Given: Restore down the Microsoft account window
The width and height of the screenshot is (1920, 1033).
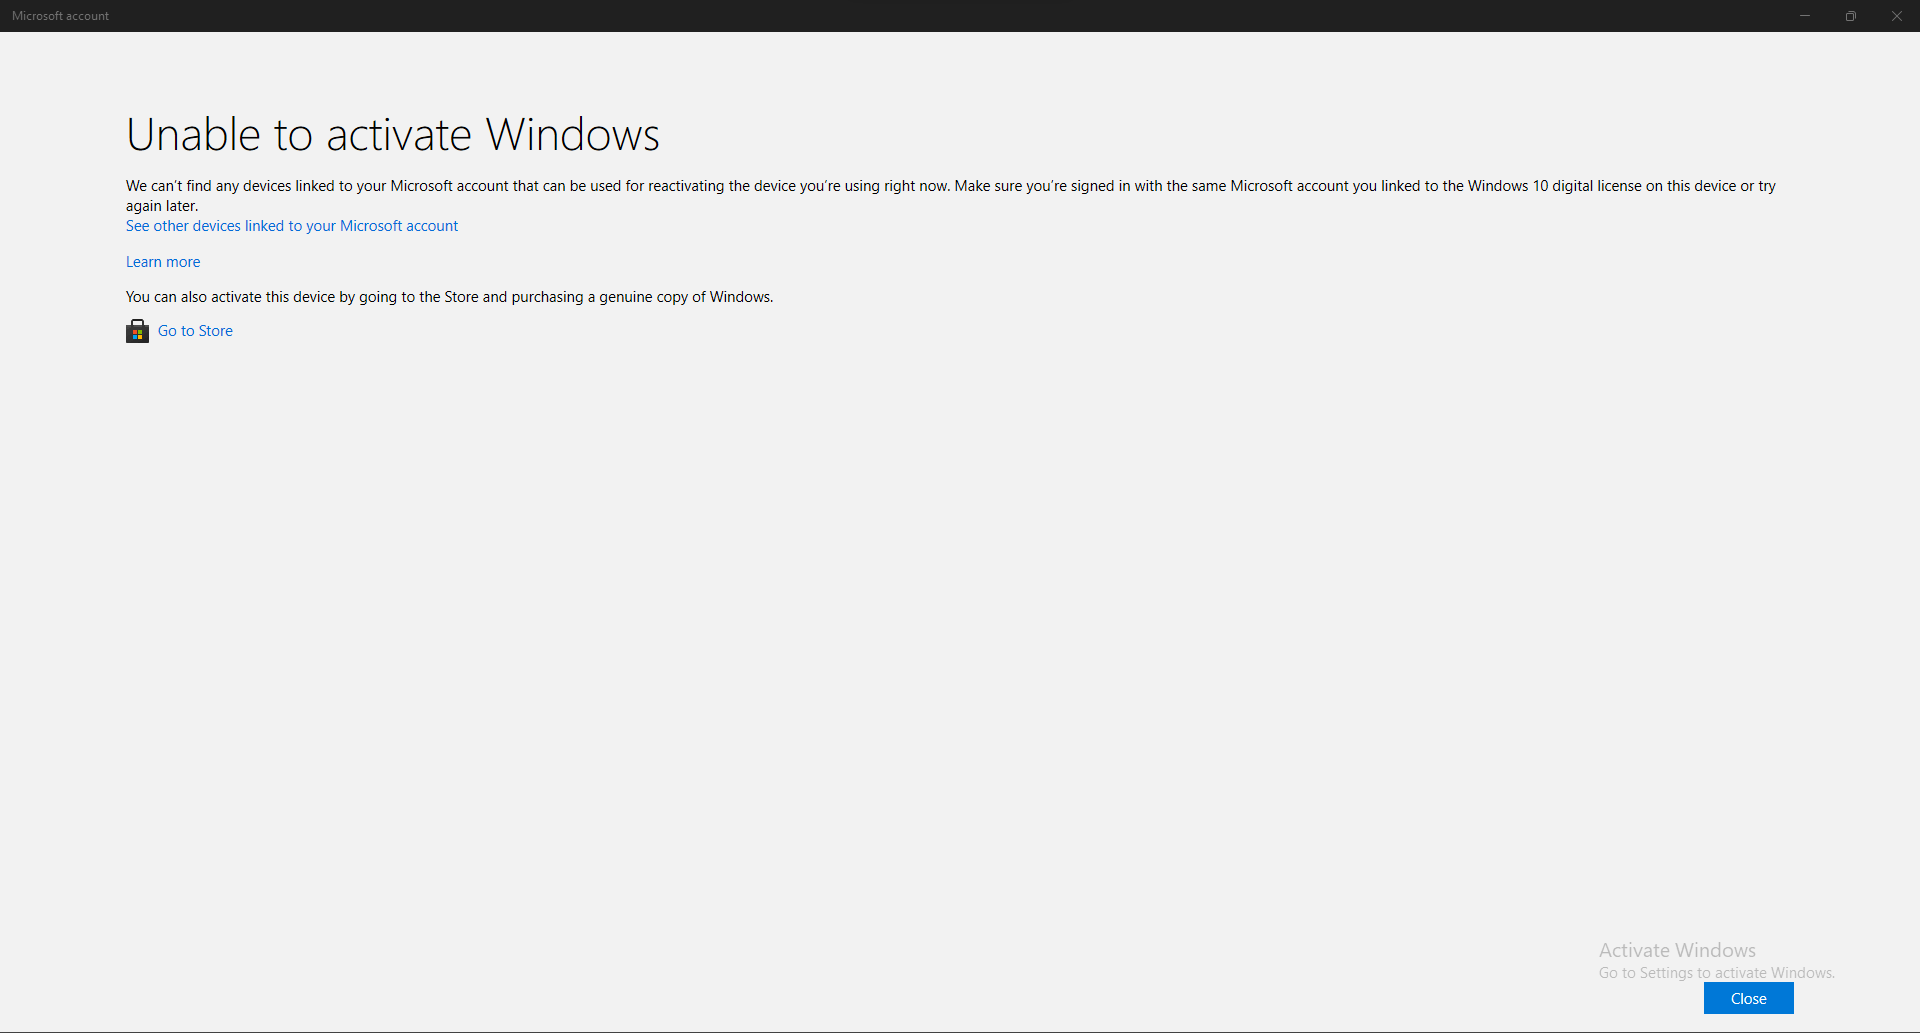Looking at the screenshot, I should click(x=1851, y=16).
